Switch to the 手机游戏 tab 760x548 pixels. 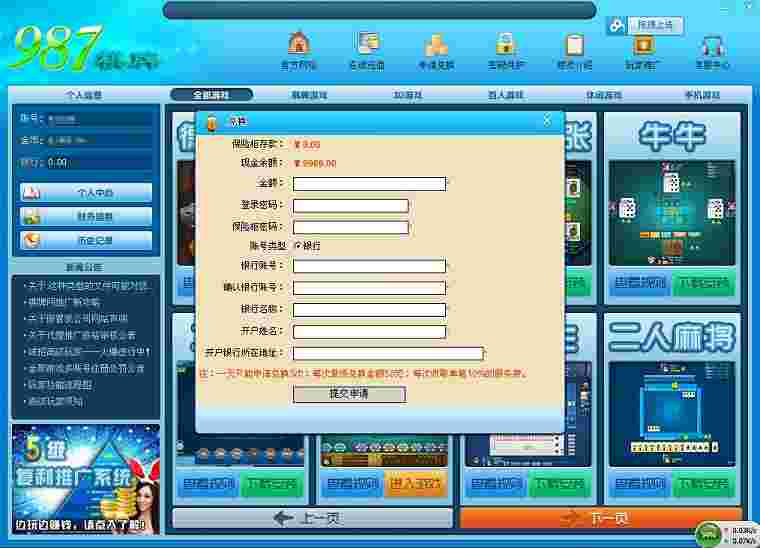pyautogui.click(x=701, y=95)
